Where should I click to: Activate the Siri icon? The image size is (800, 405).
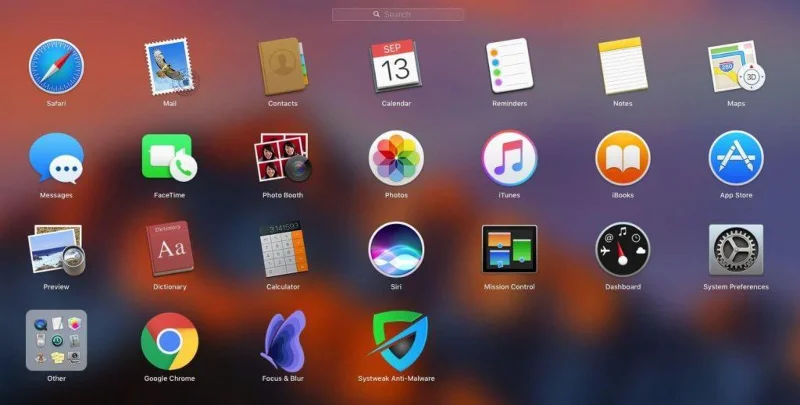(x=396, y=249)
